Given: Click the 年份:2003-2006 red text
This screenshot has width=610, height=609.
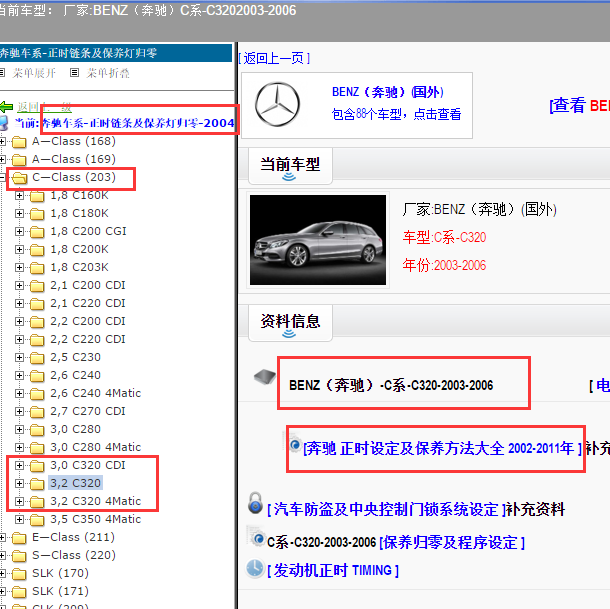Looking at the screenshot, I should (x=445, y=265).
